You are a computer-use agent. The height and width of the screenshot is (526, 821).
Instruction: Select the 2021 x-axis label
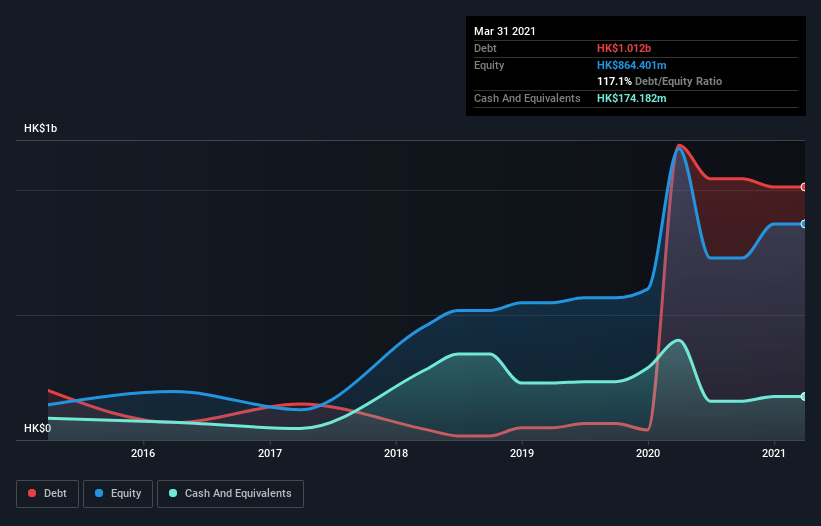[x=774, y=453]
